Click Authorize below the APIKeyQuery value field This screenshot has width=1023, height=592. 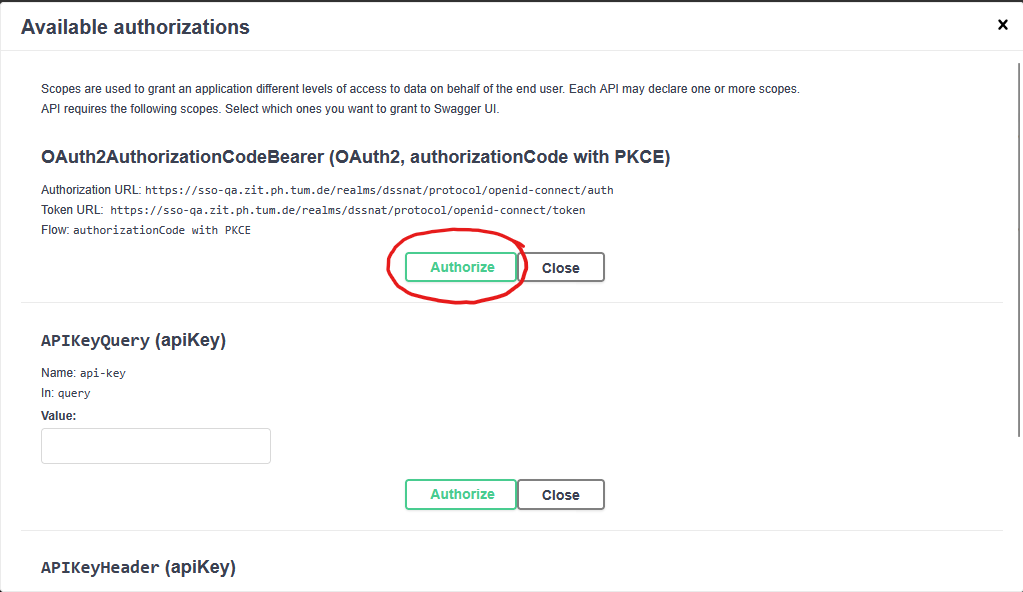(x=462, y=494)
